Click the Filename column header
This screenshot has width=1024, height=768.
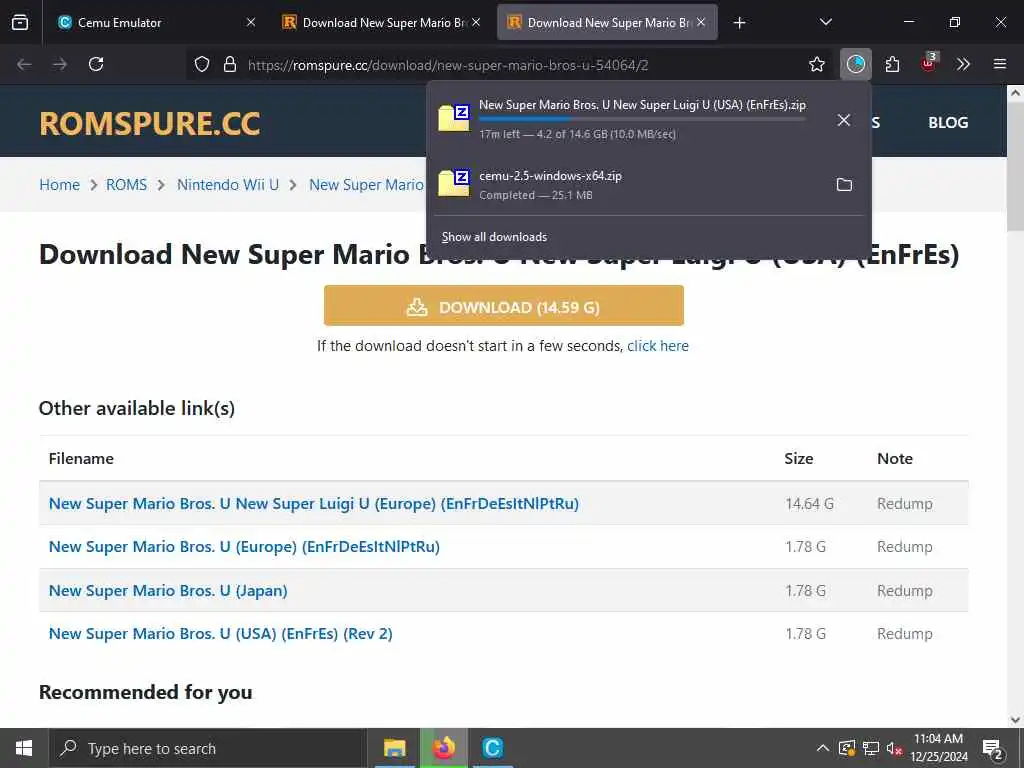pos(81,458)
